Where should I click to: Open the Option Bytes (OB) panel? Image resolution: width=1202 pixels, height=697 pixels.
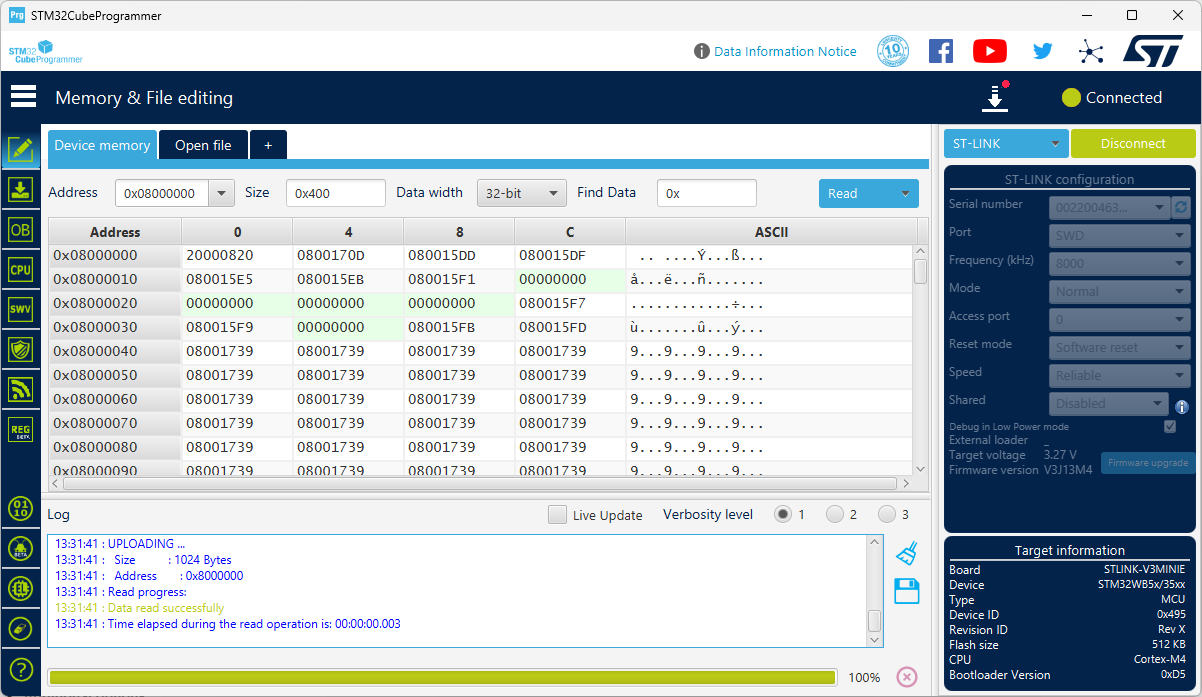point(21,229)
